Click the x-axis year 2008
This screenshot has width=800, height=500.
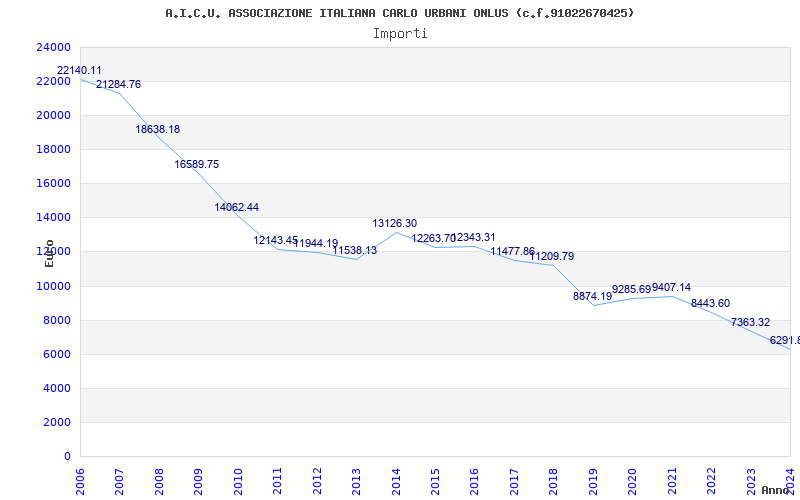tap(159, 481)
